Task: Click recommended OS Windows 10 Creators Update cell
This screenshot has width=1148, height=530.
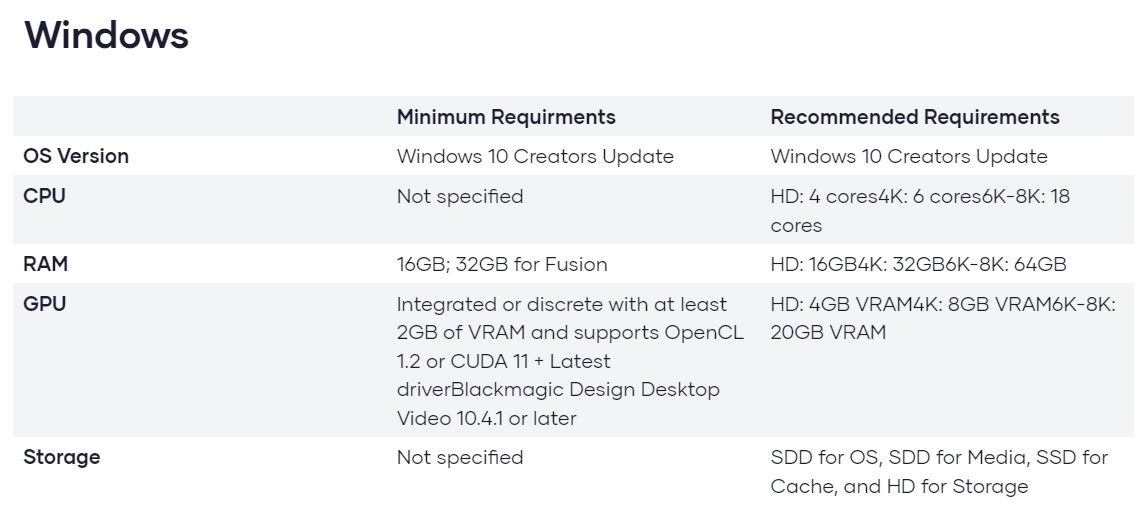Action: click(x=909, y=156)
